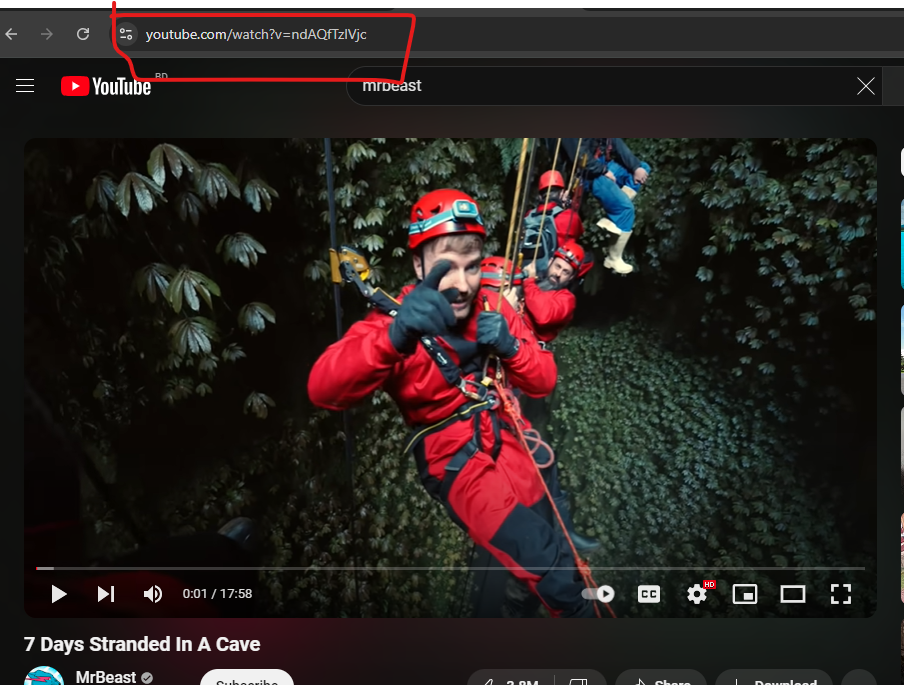
Task: Play the video
Action: click(58, 594)
